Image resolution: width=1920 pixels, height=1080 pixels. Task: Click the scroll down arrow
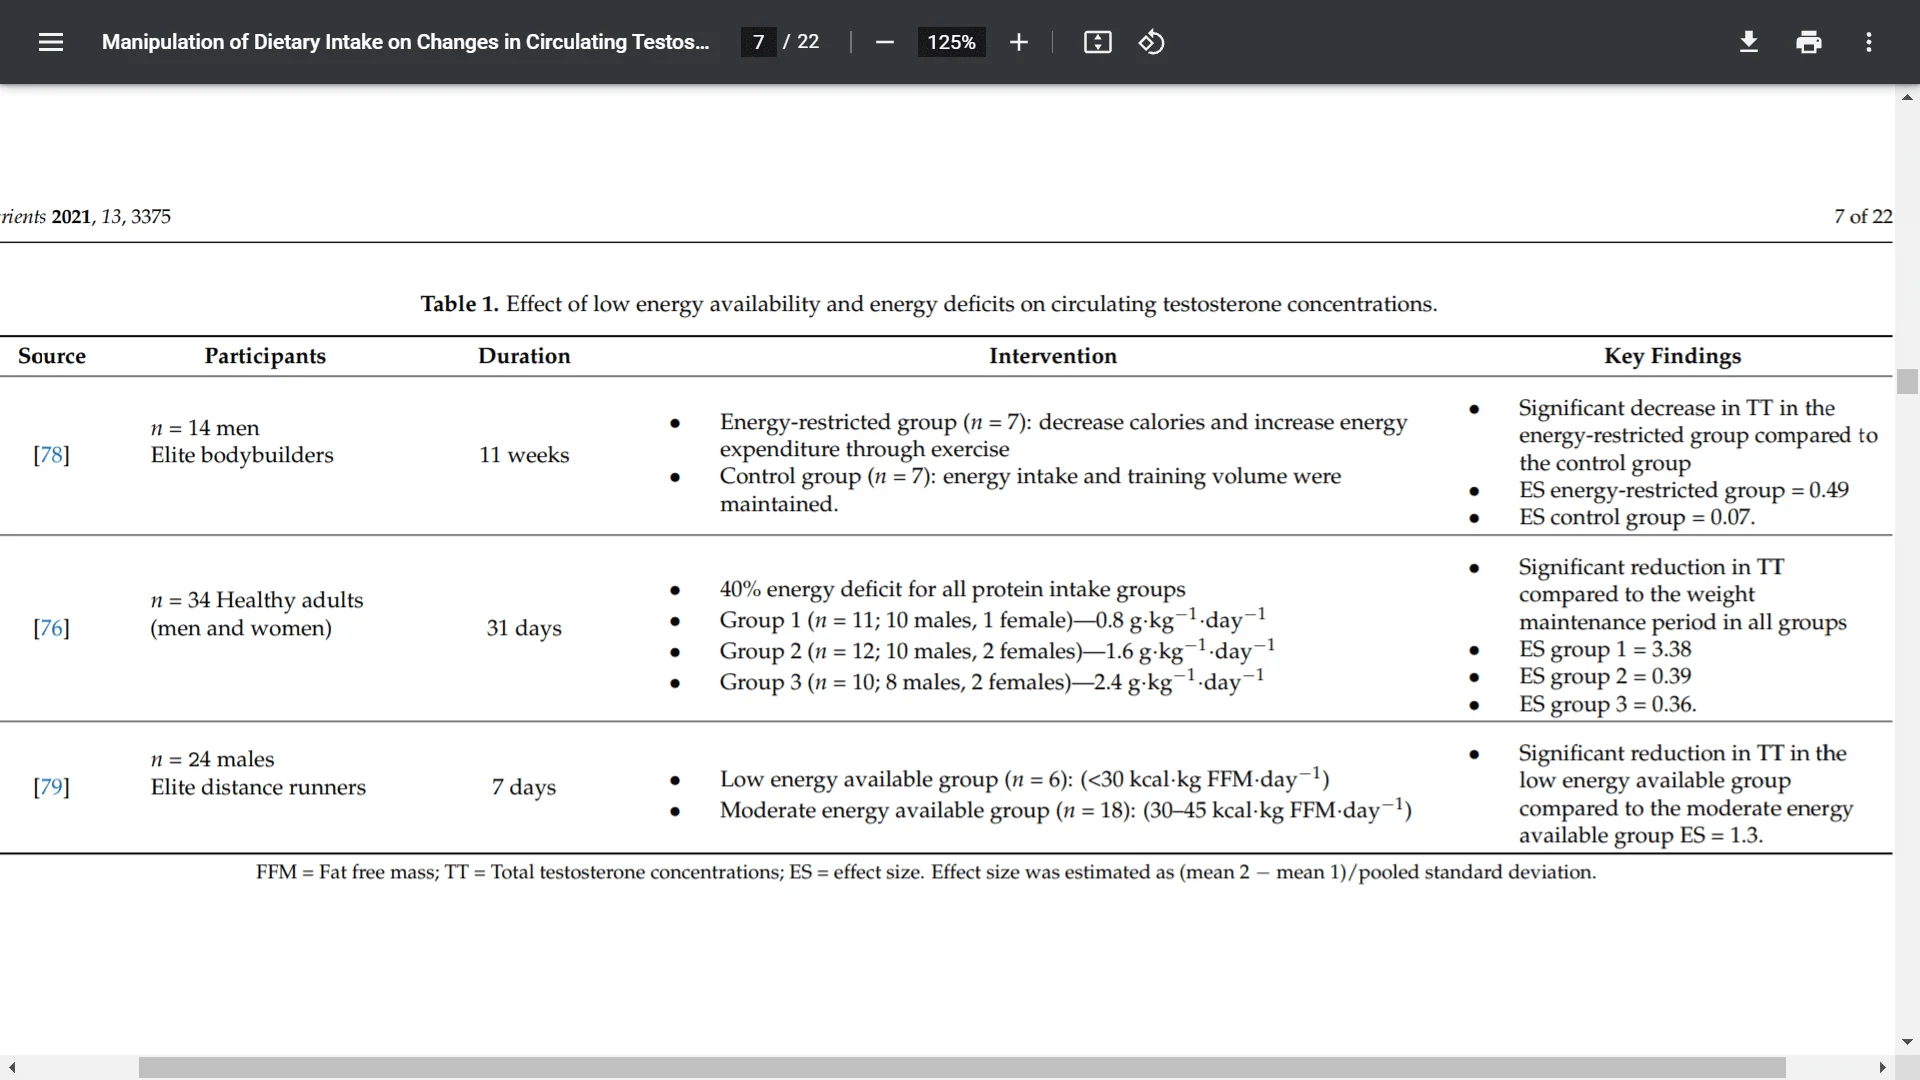[x=1907, y=1042]
